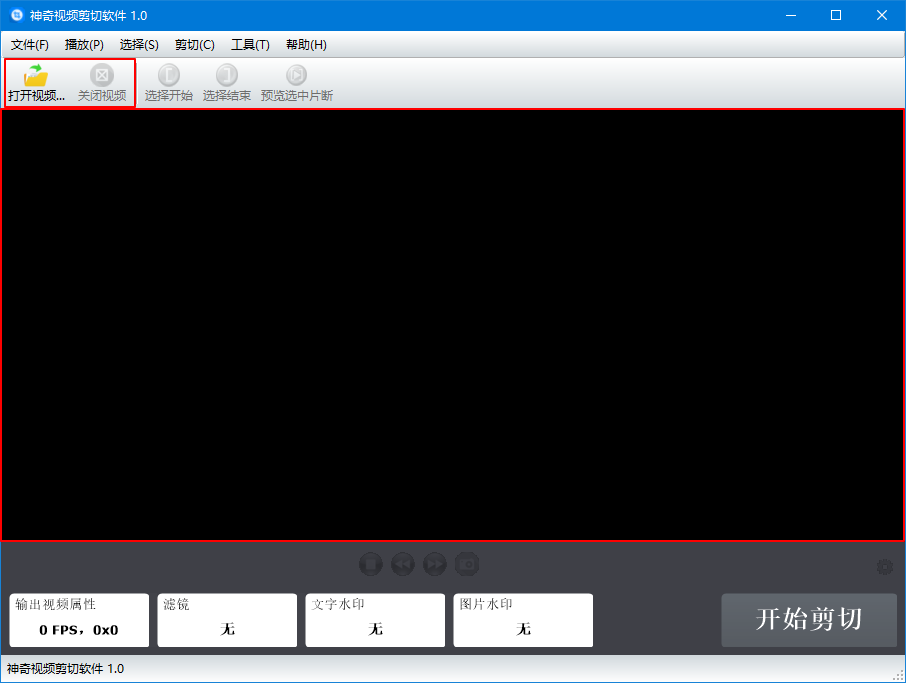This screenshot has width=906, height=683.
Task: Click the 图片水印 image watermark panel
Action: (x=523, y=620)
